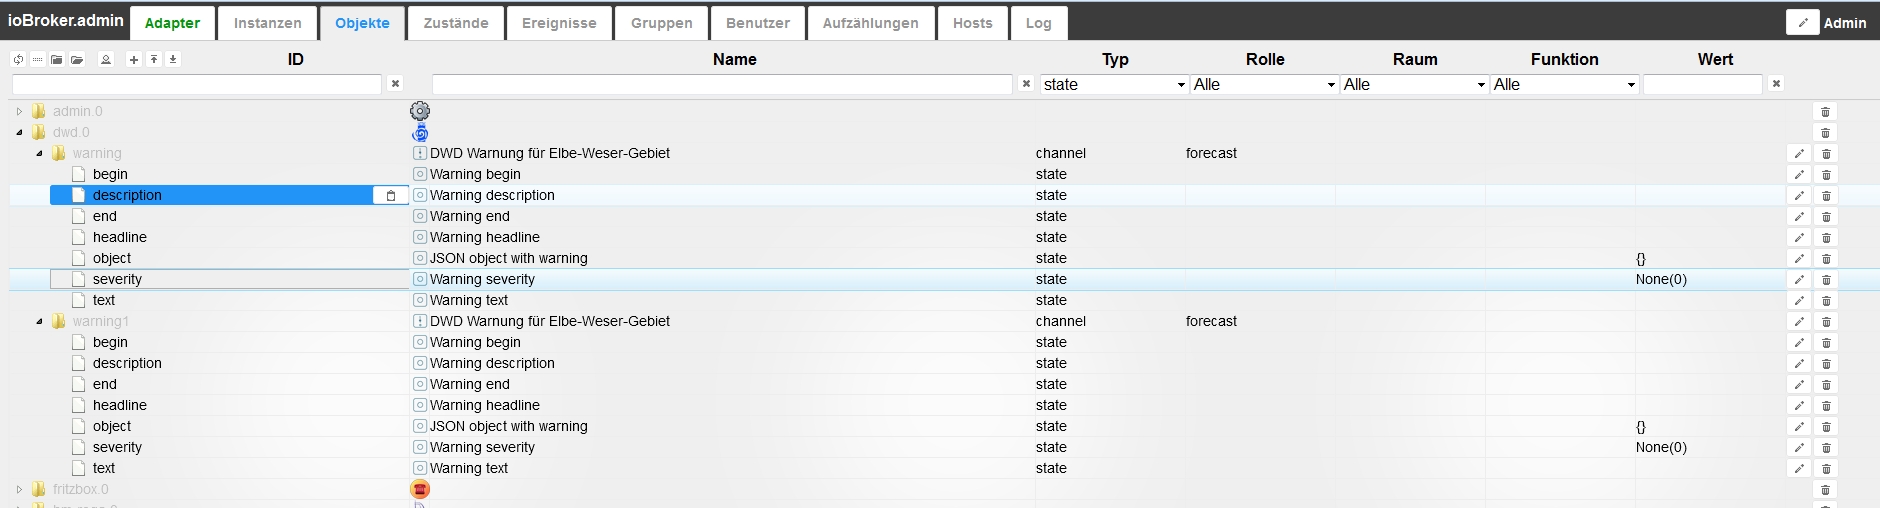Open the Typ filter dropdown showing state
Image resolution: width=1880 pixels, height=508 pixels.
click(1114, 85)
